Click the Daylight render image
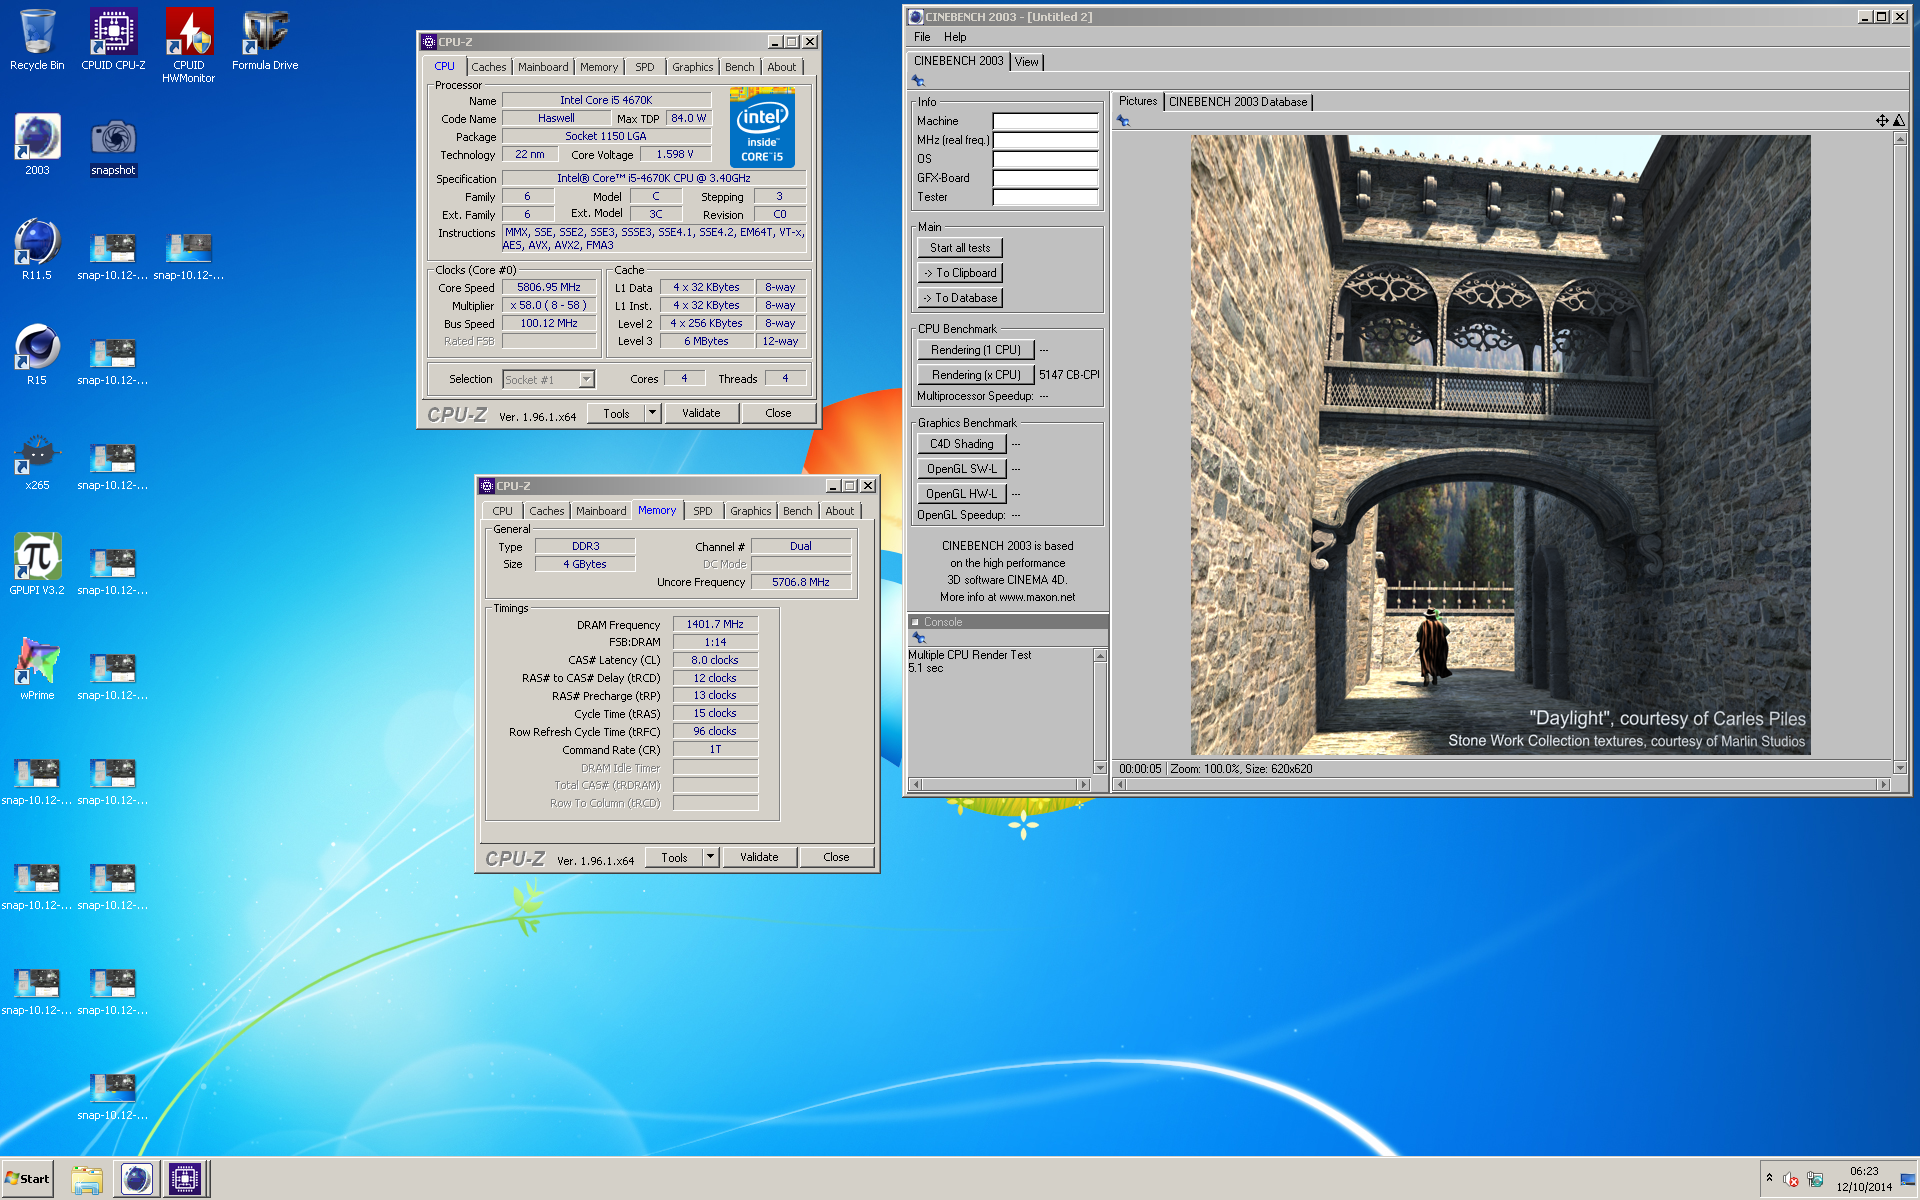This screenshot has height=1200, width=1920. (1500, 445)
